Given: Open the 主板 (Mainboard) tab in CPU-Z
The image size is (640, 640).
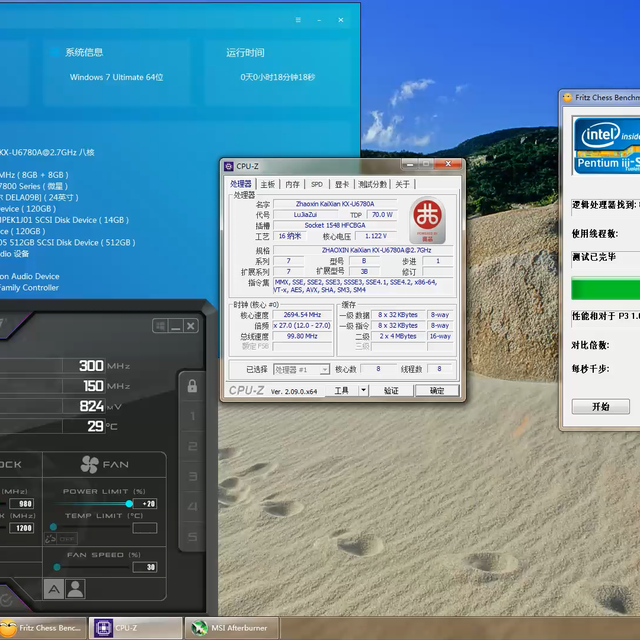Looking at the screenshot, I should coord(268,184).
